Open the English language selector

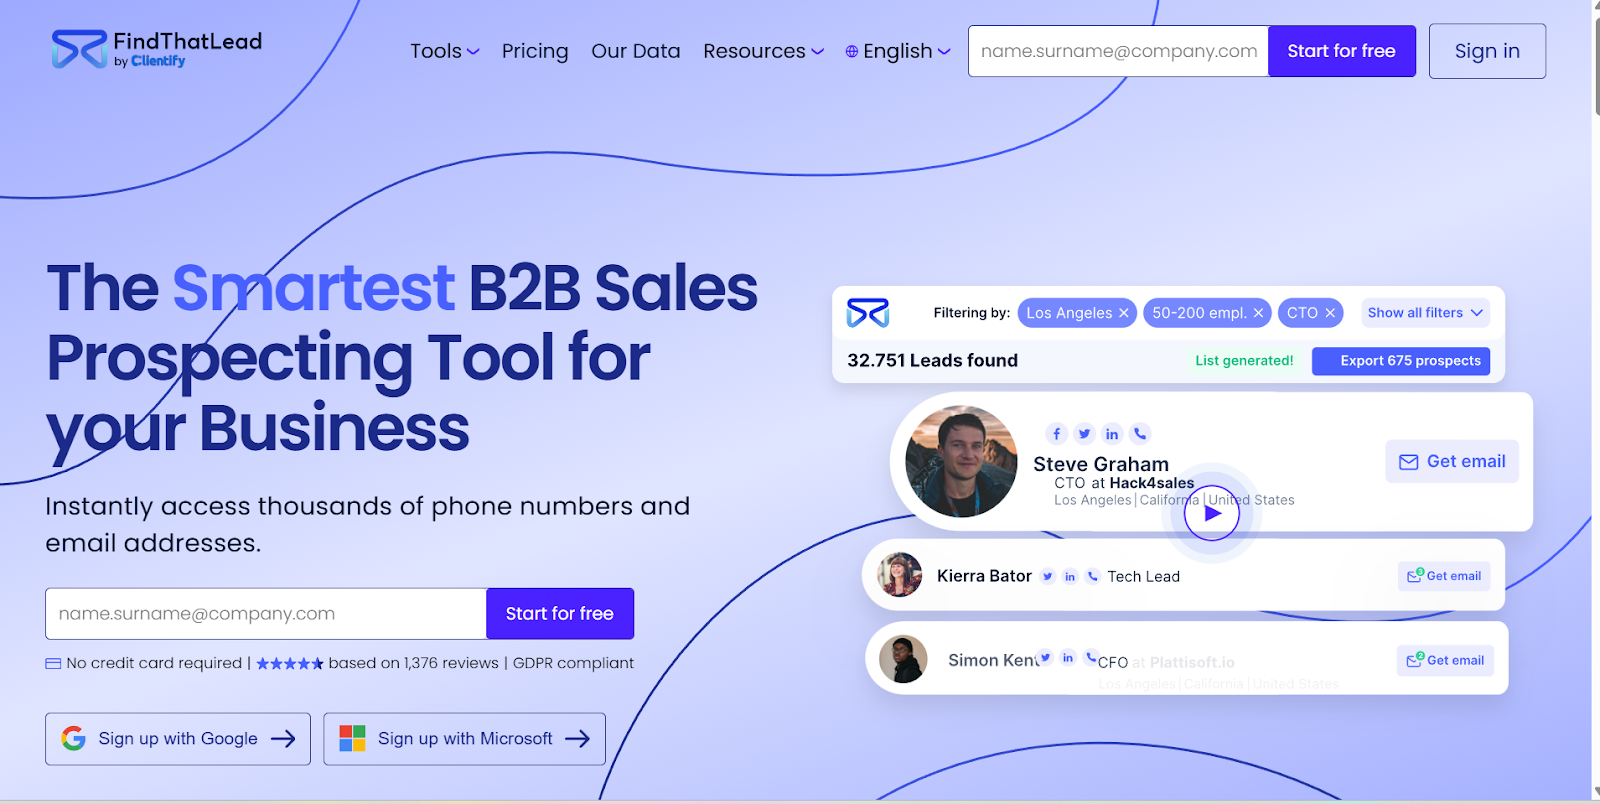898,51
